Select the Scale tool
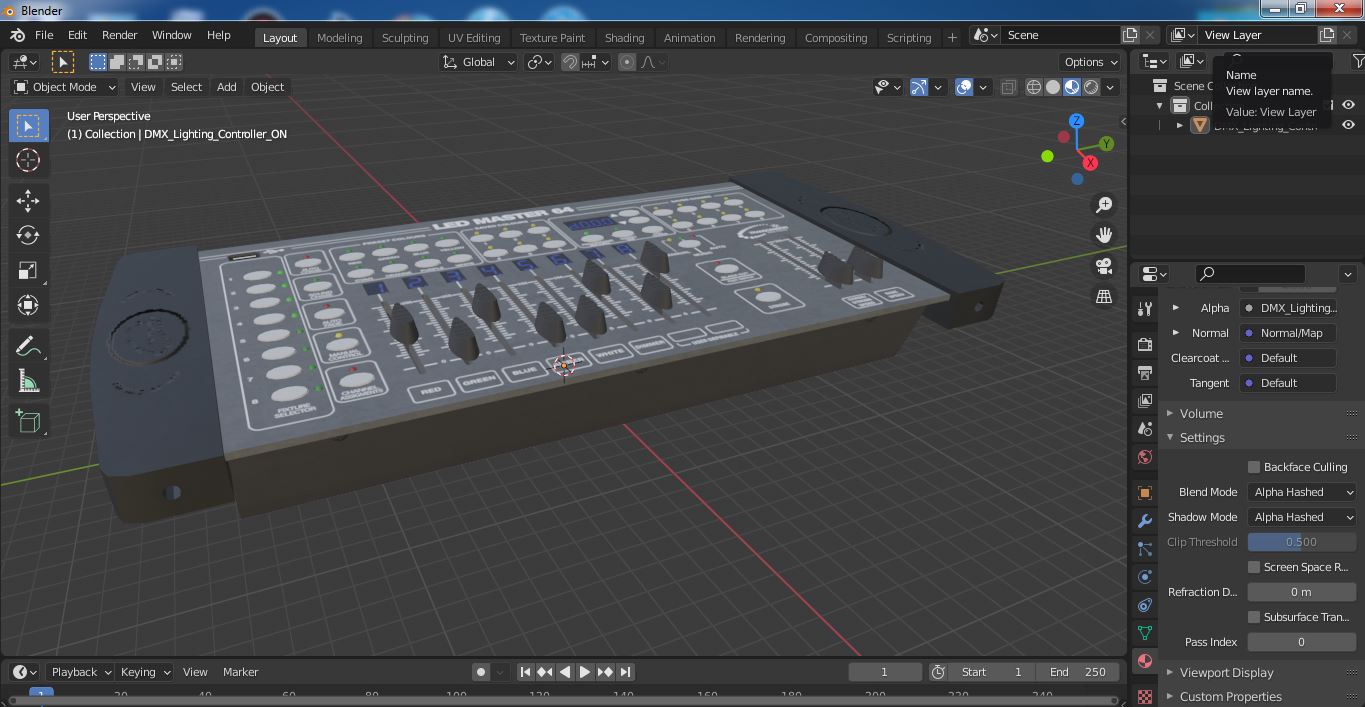Image resolution: width=1365 pixels, height=707 pixels. (x=28, y=270)
